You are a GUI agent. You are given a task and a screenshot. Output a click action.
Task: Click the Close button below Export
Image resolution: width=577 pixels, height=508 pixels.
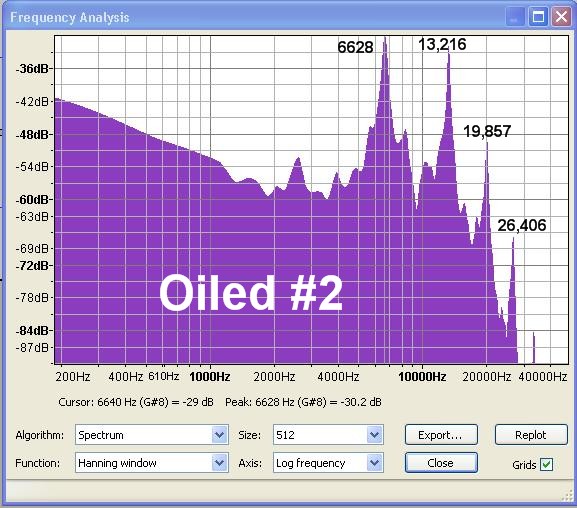pyautogui.click(x=441, y=463)
